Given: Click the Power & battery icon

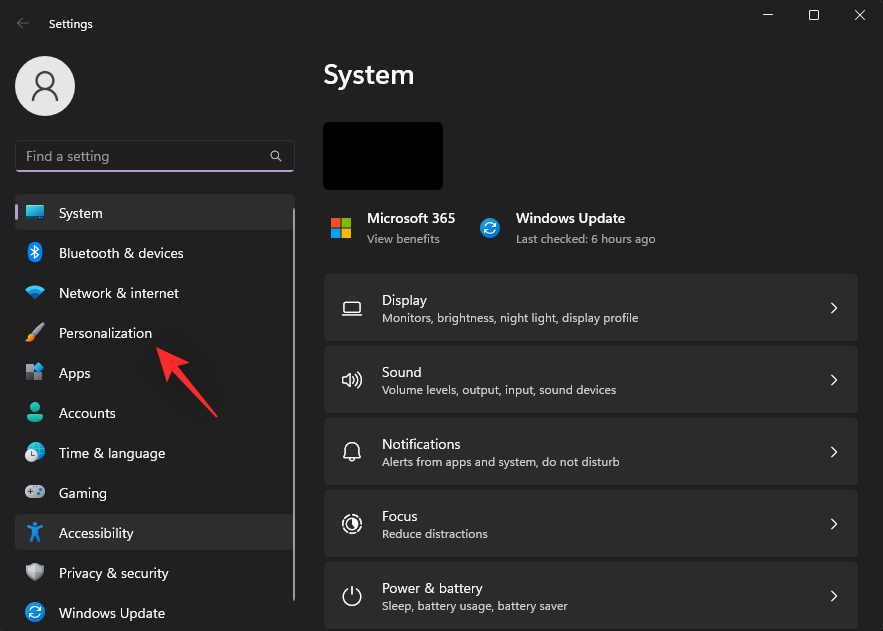Looking at the screenshot, I should pyautogui.click(x=352, y=595).
